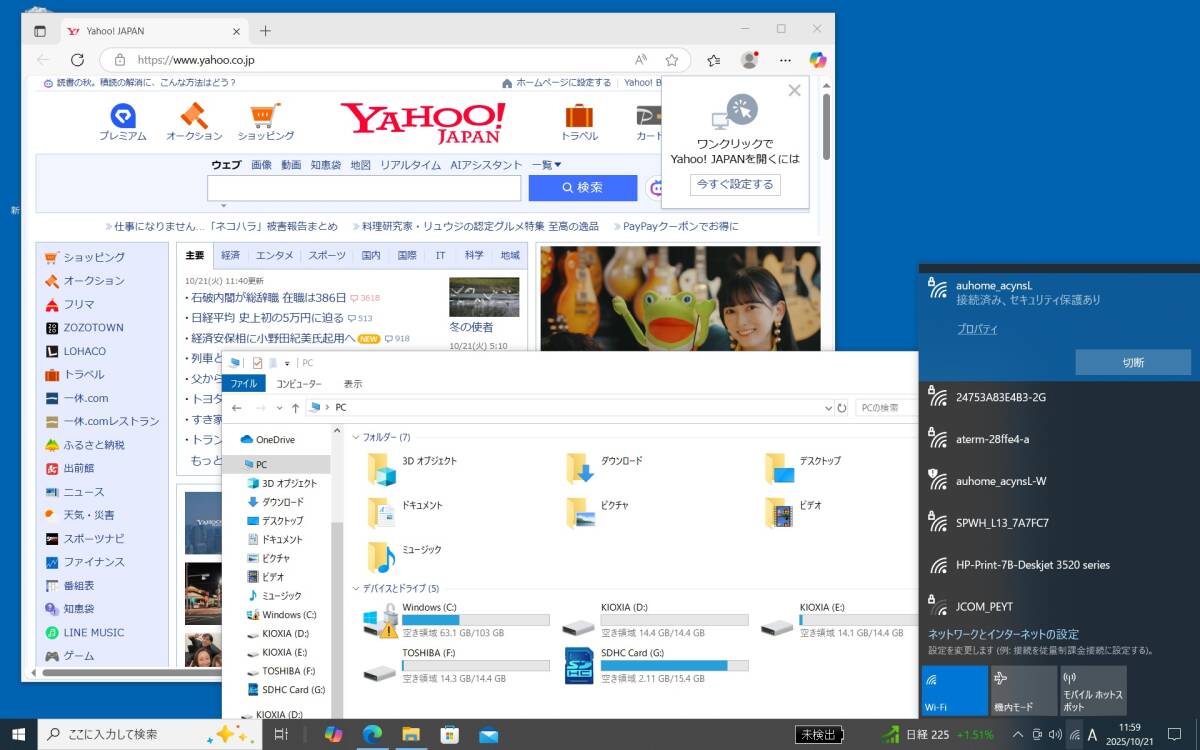
Task: Click the Windows taskbar search box
Action: (150, 734)
